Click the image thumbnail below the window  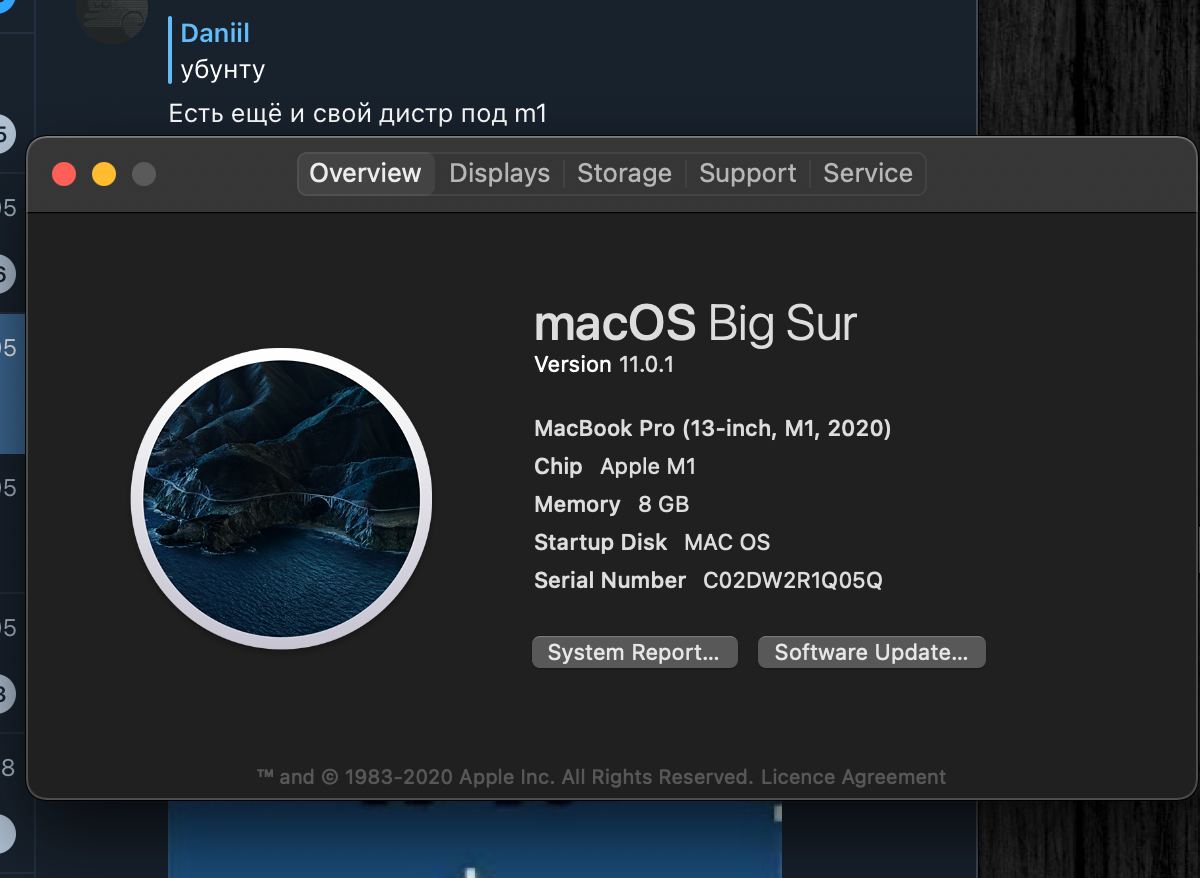(x=474, y=838)
